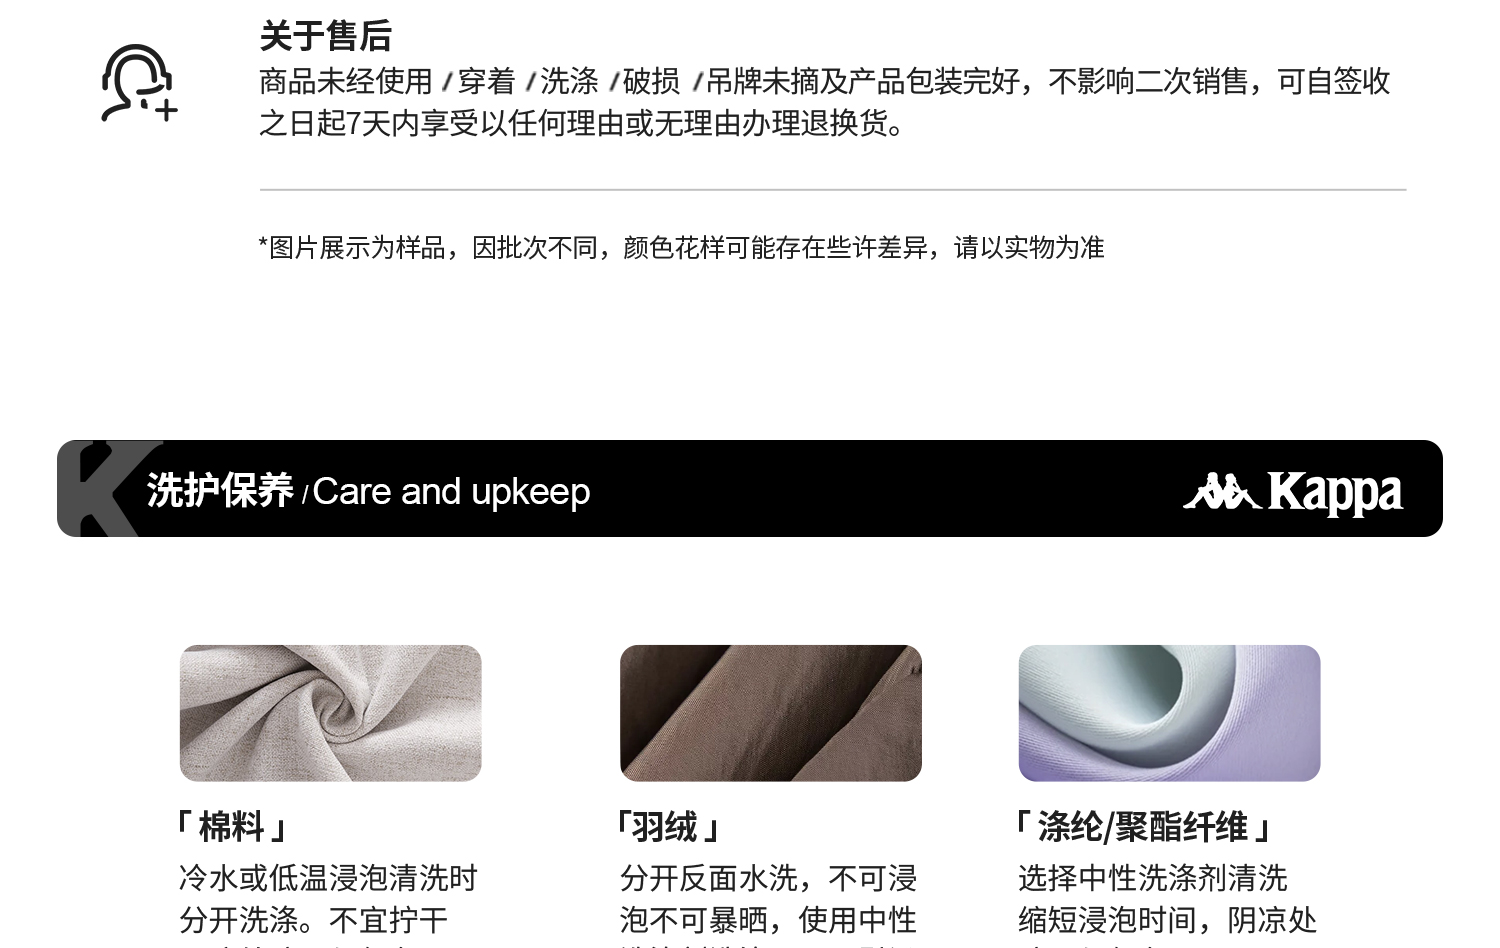Select the 「涤纶/聚酯纤维」 heading
The width and height of the screenshot is (1500, 948).
coord(1143,827)
